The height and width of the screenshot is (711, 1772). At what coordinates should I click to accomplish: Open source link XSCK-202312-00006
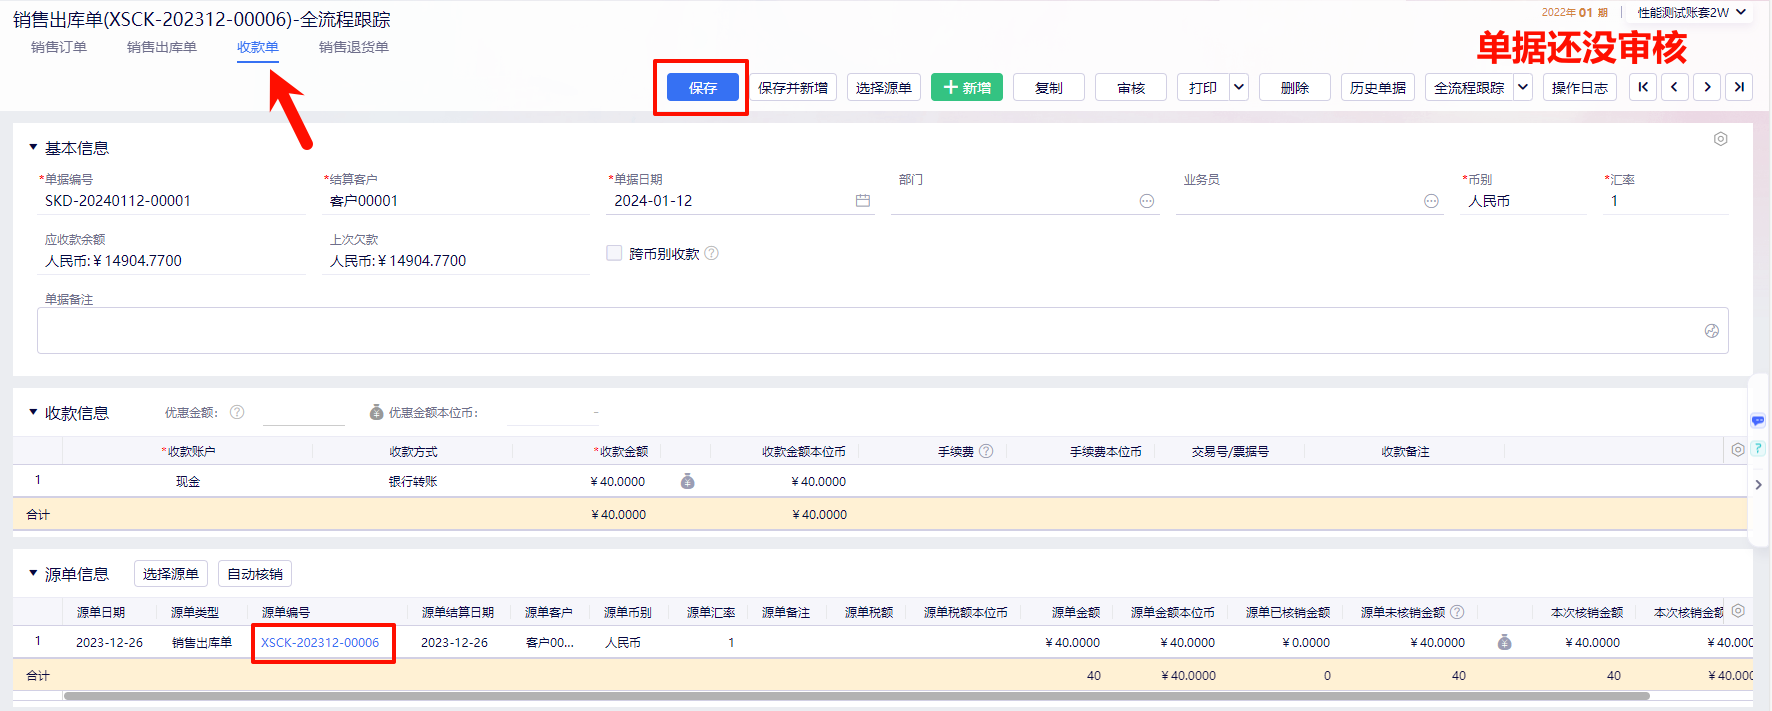point(320,642)
